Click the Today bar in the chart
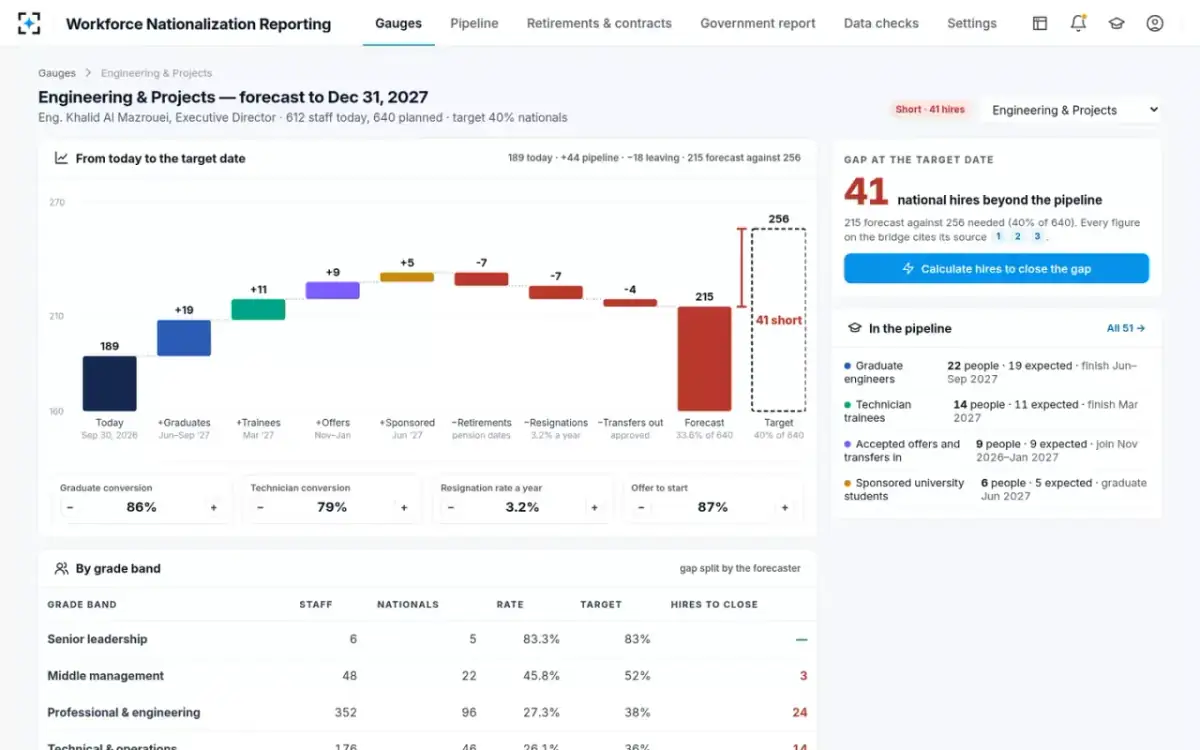Screen dimensions: 1200x750 [x=109, y=384]
